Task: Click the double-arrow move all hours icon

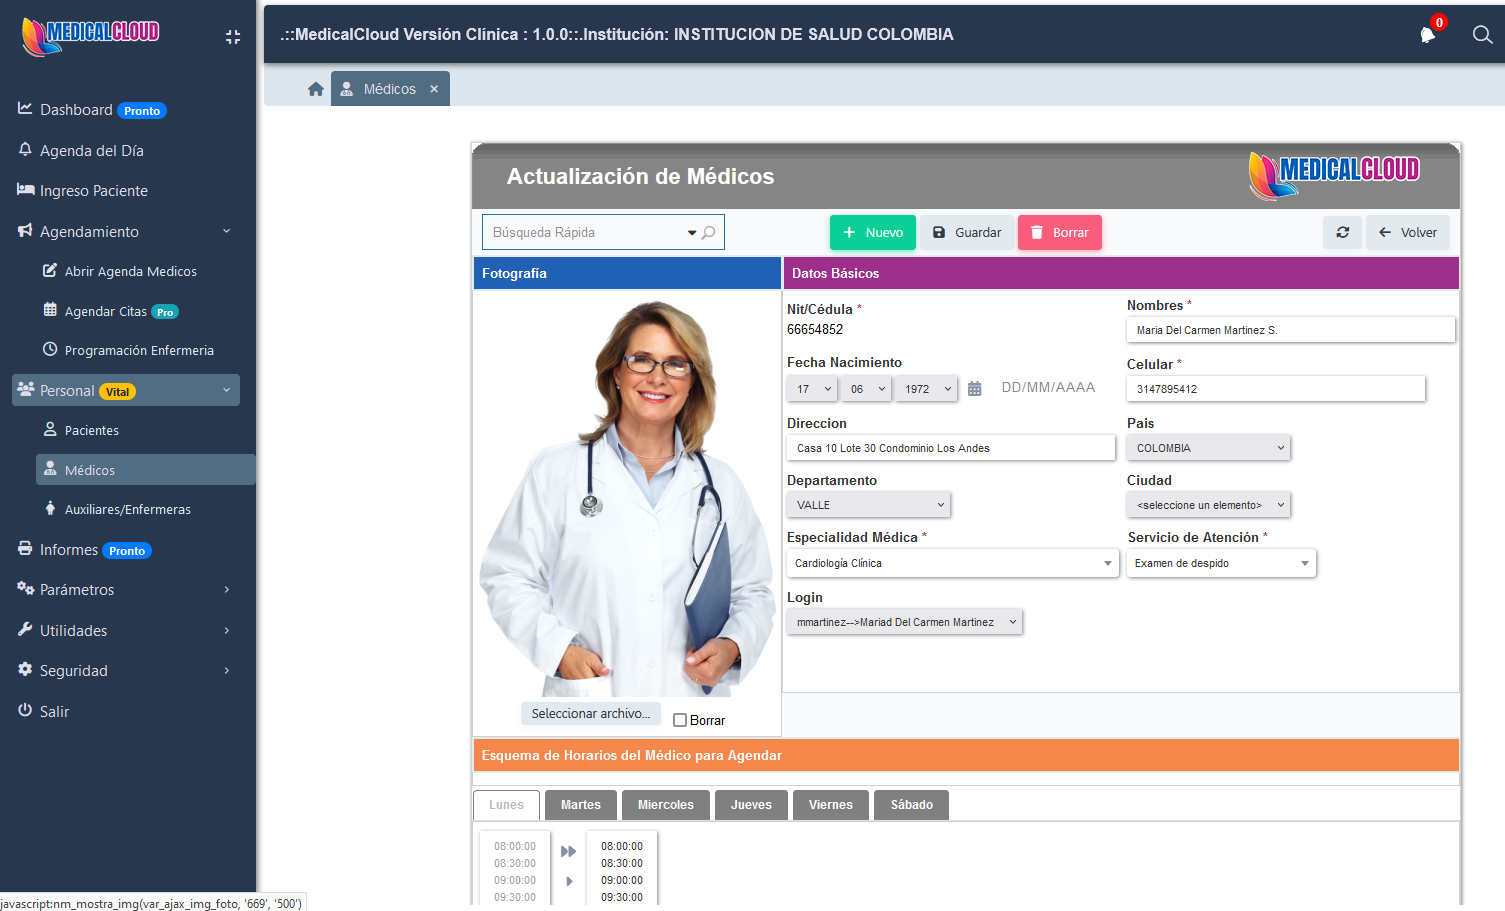Action: (568, 851)
